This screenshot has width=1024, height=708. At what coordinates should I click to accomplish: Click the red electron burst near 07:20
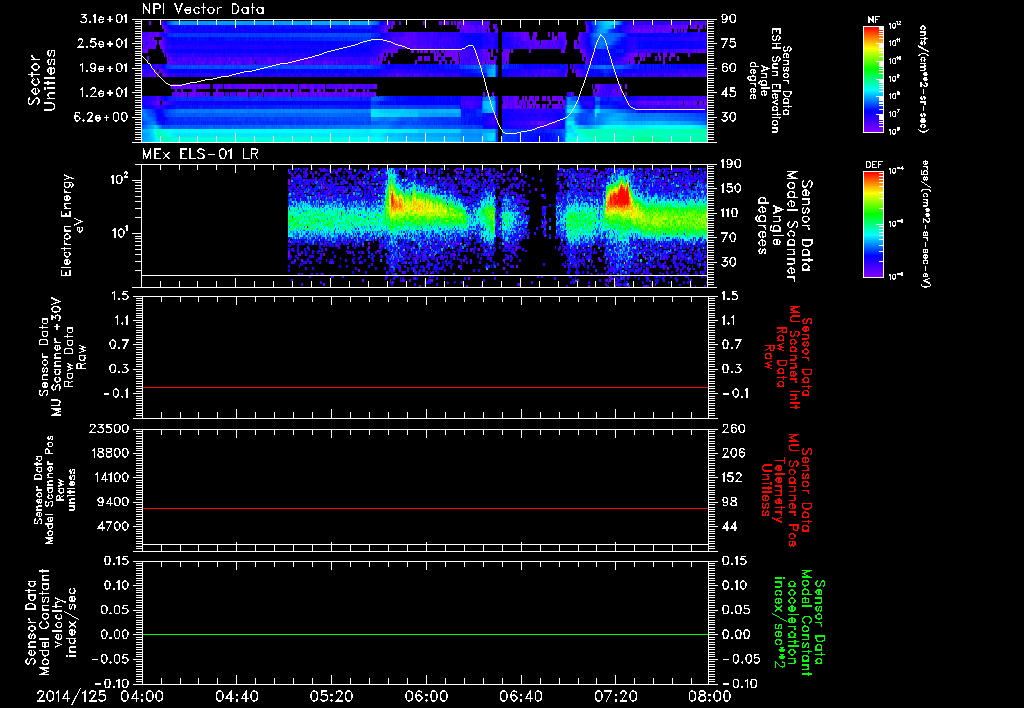619,195
